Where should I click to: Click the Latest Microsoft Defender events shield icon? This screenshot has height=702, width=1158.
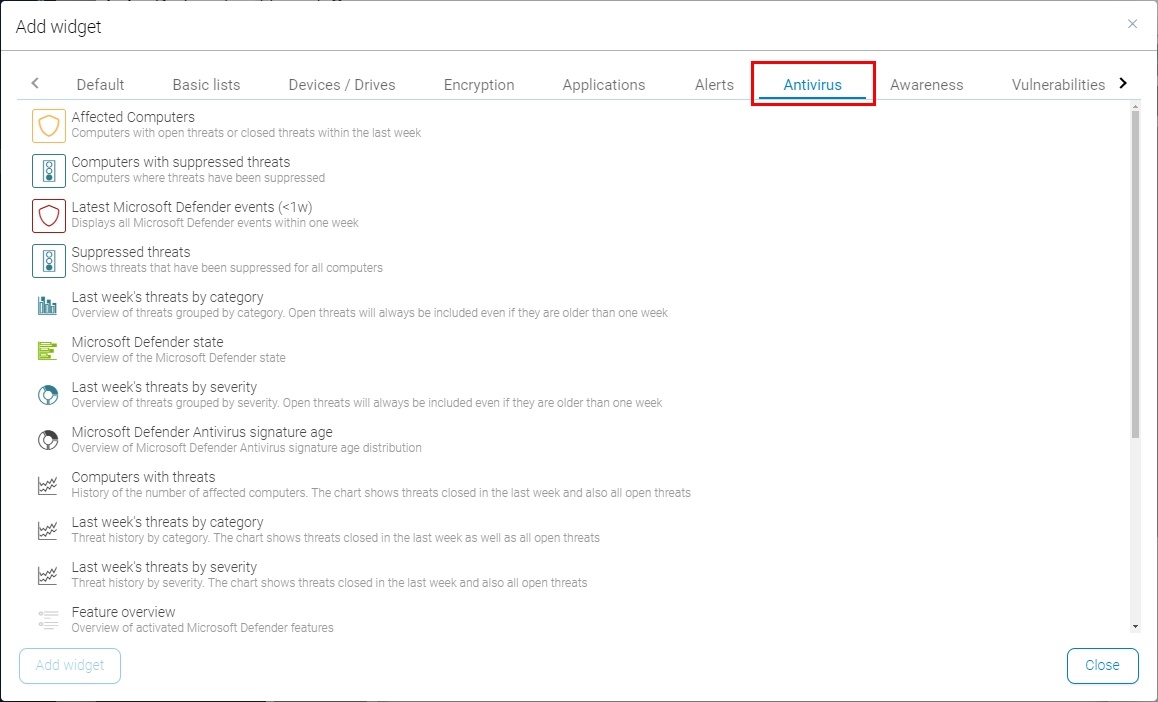coord(49,216)
